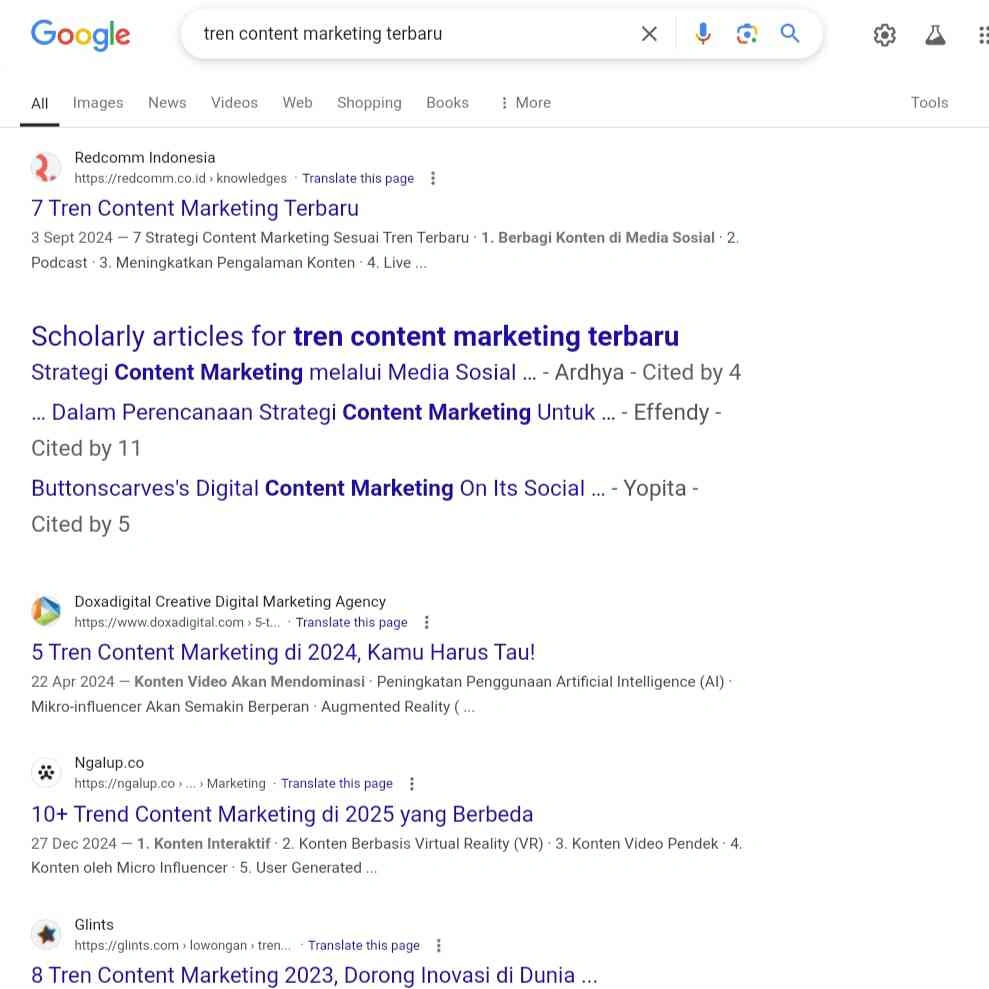Open Scholarly articles for tren content marketing

[x=355, y=336]
